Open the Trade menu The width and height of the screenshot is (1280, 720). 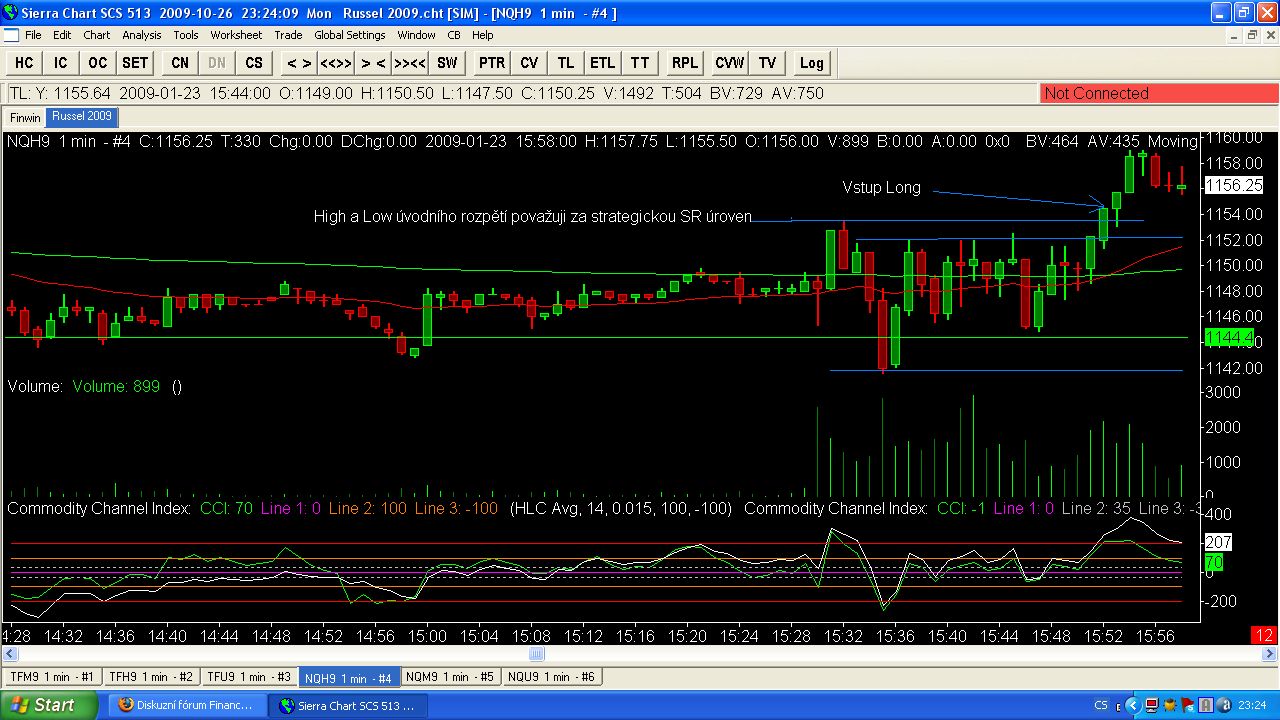point(288,35)
